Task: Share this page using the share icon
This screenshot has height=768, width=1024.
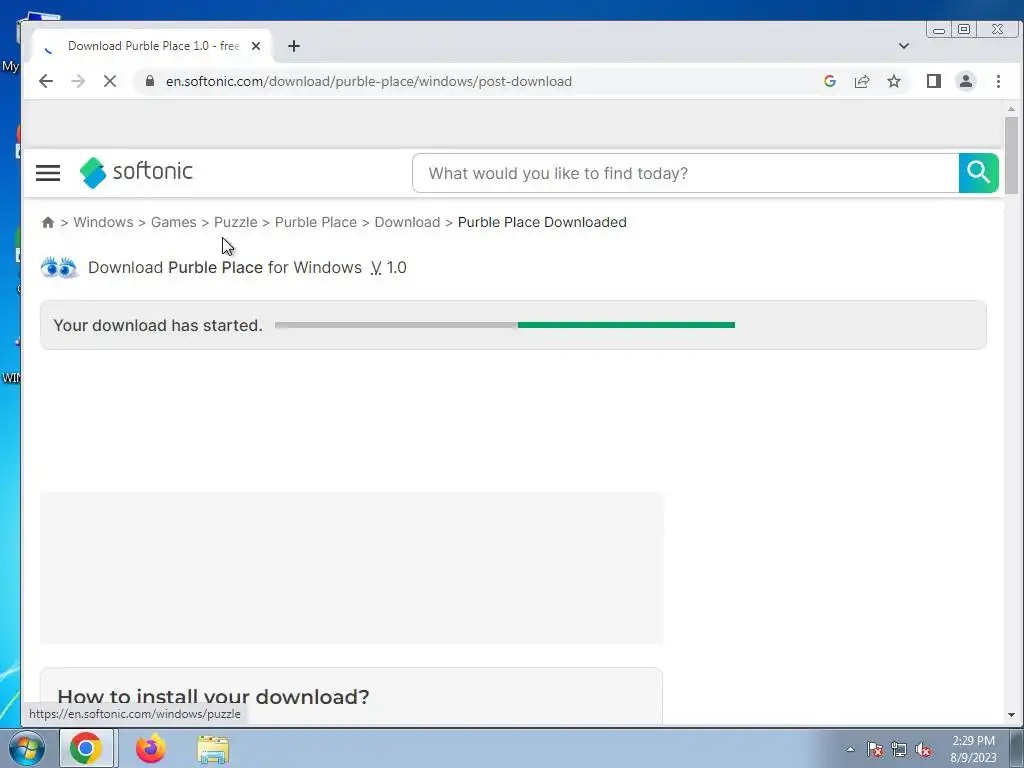Action: click(x=862, y=81)
